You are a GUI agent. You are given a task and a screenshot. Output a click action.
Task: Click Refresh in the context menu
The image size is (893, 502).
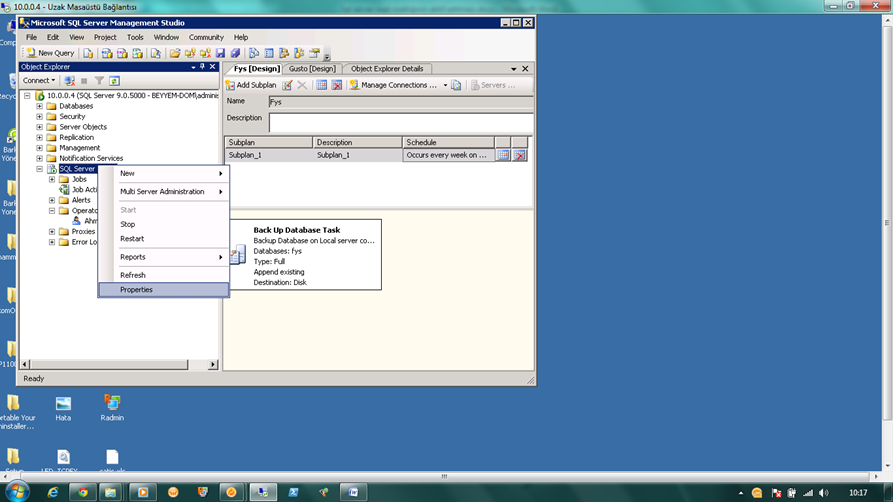(164, 275)
